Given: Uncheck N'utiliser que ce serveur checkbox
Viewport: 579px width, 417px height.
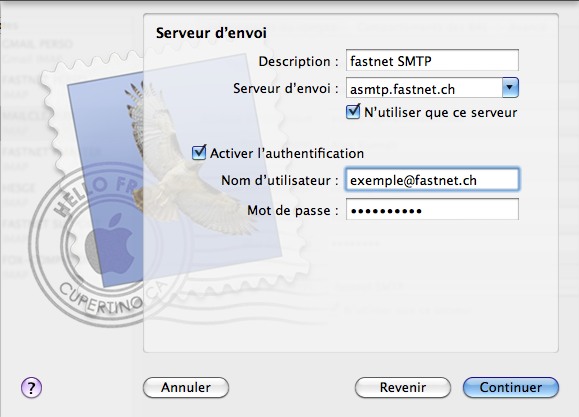Looking at the screenshot, I should click(353, 112).
